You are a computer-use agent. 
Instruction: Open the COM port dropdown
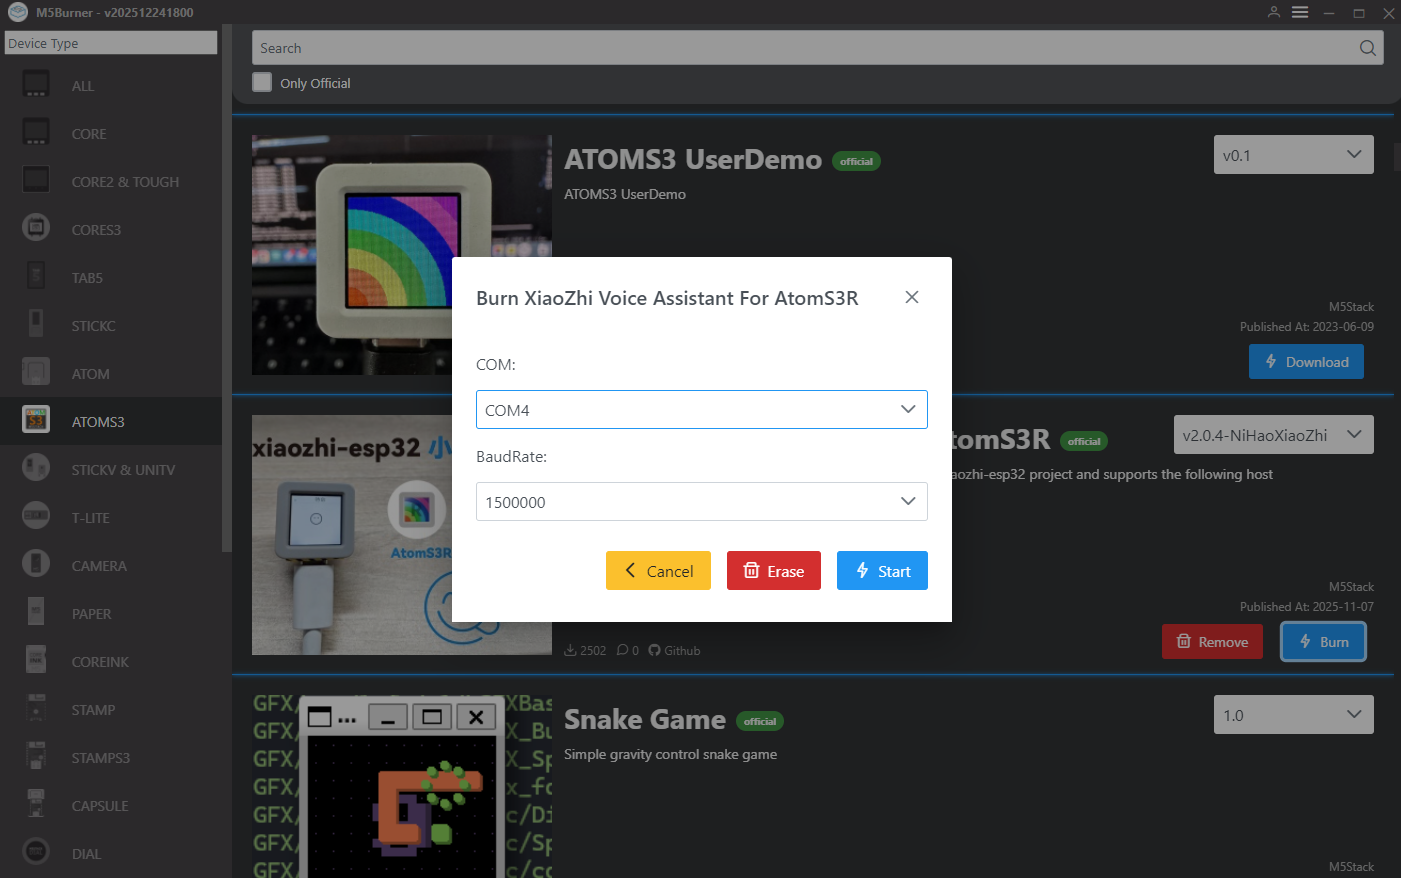point(701,409)
